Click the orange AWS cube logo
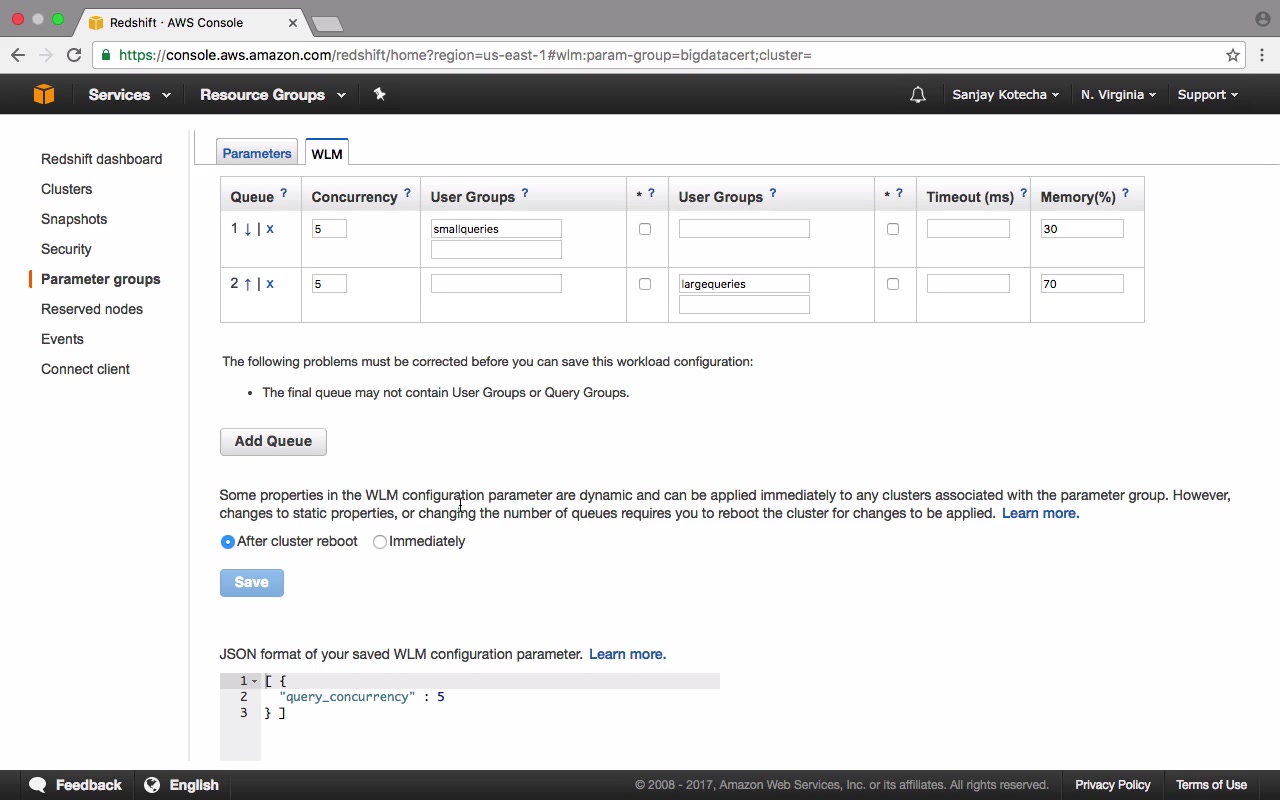Screen dimensions: 1280x800 44,94
